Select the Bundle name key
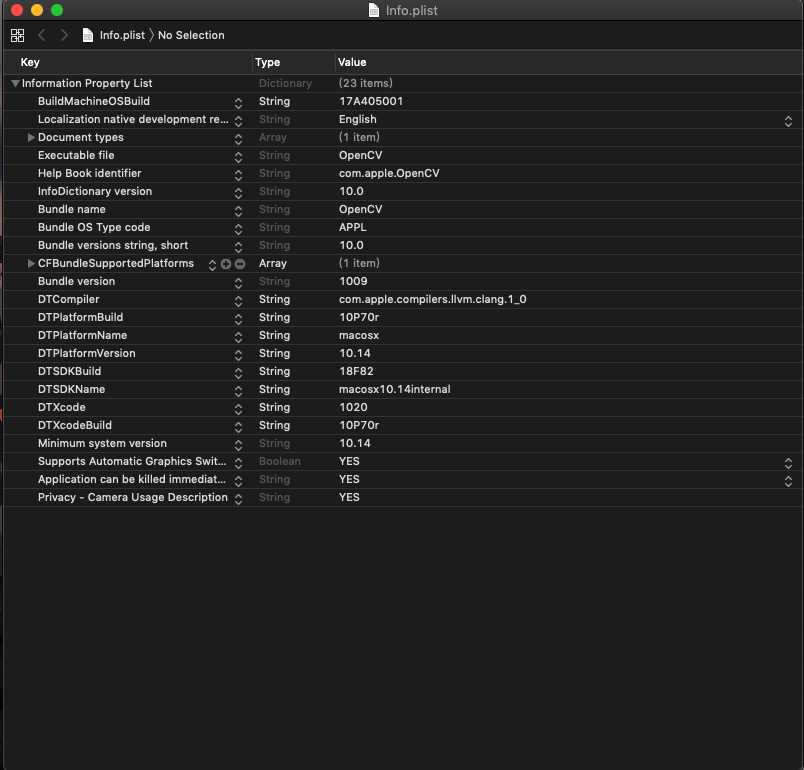Screen dimensions: 804x770 (71, 209)
